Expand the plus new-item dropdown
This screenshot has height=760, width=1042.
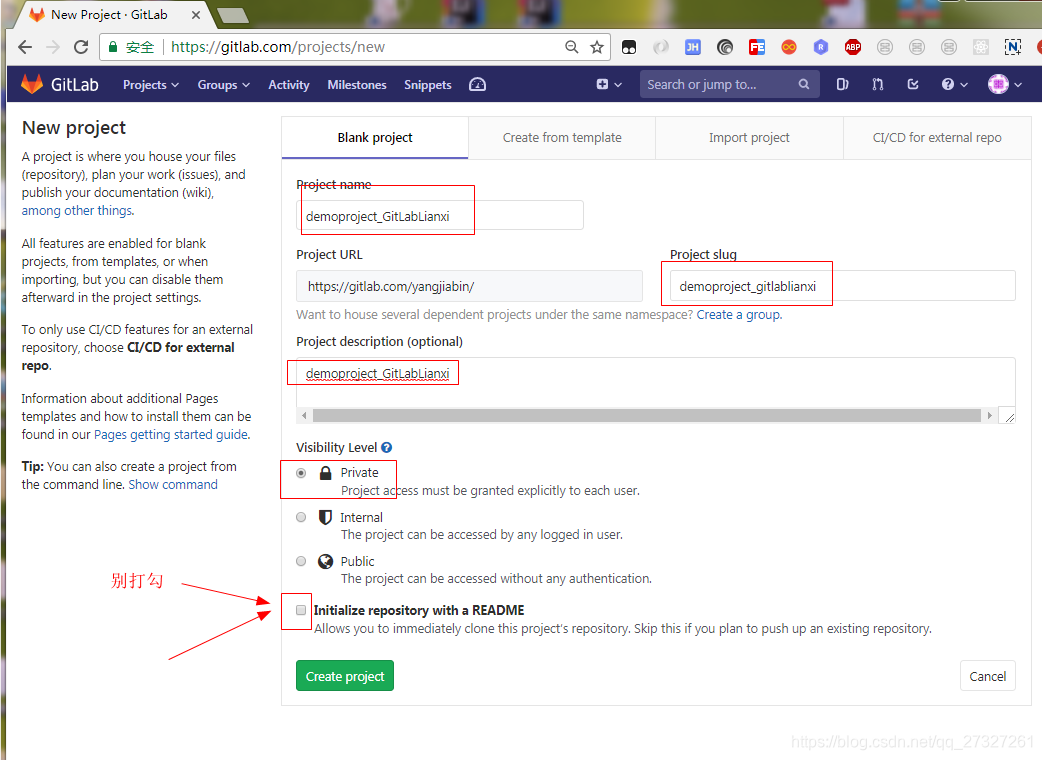[x=609, y=84]
